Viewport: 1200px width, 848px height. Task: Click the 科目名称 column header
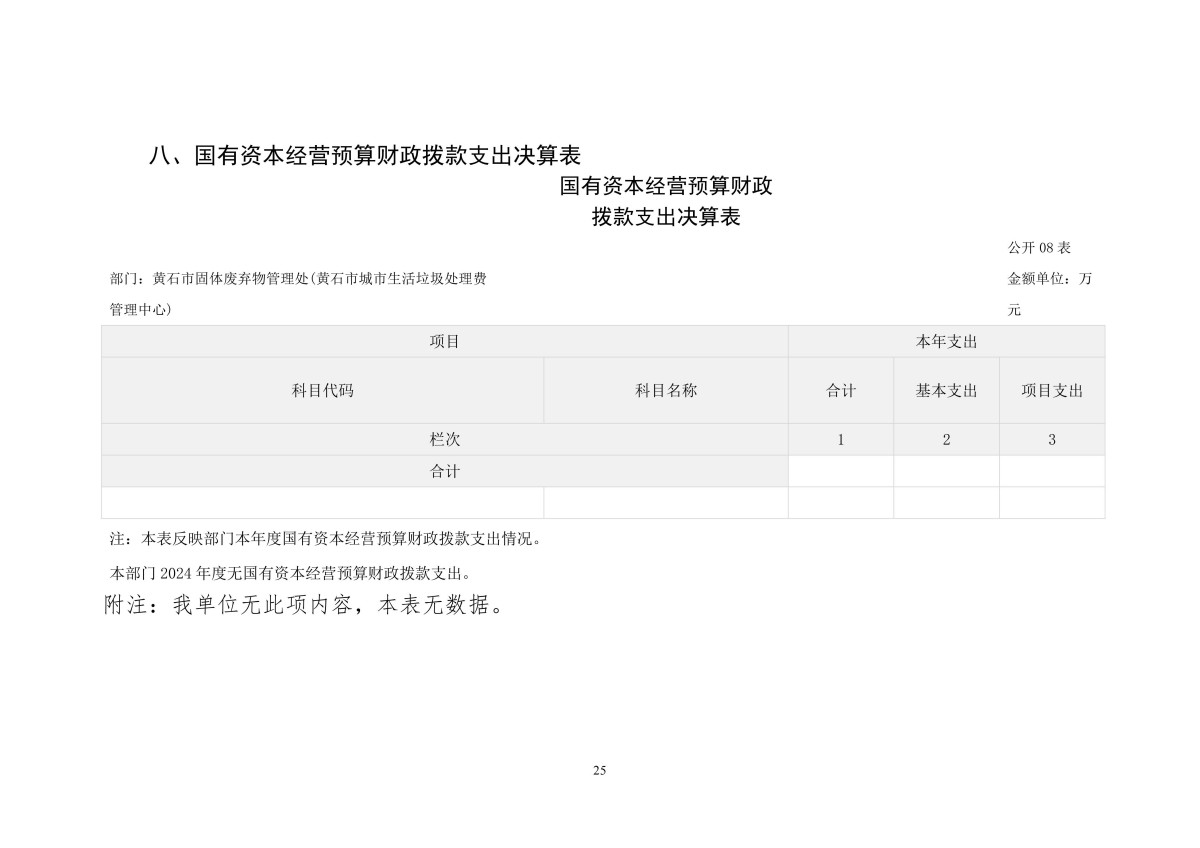pos(666,391)
